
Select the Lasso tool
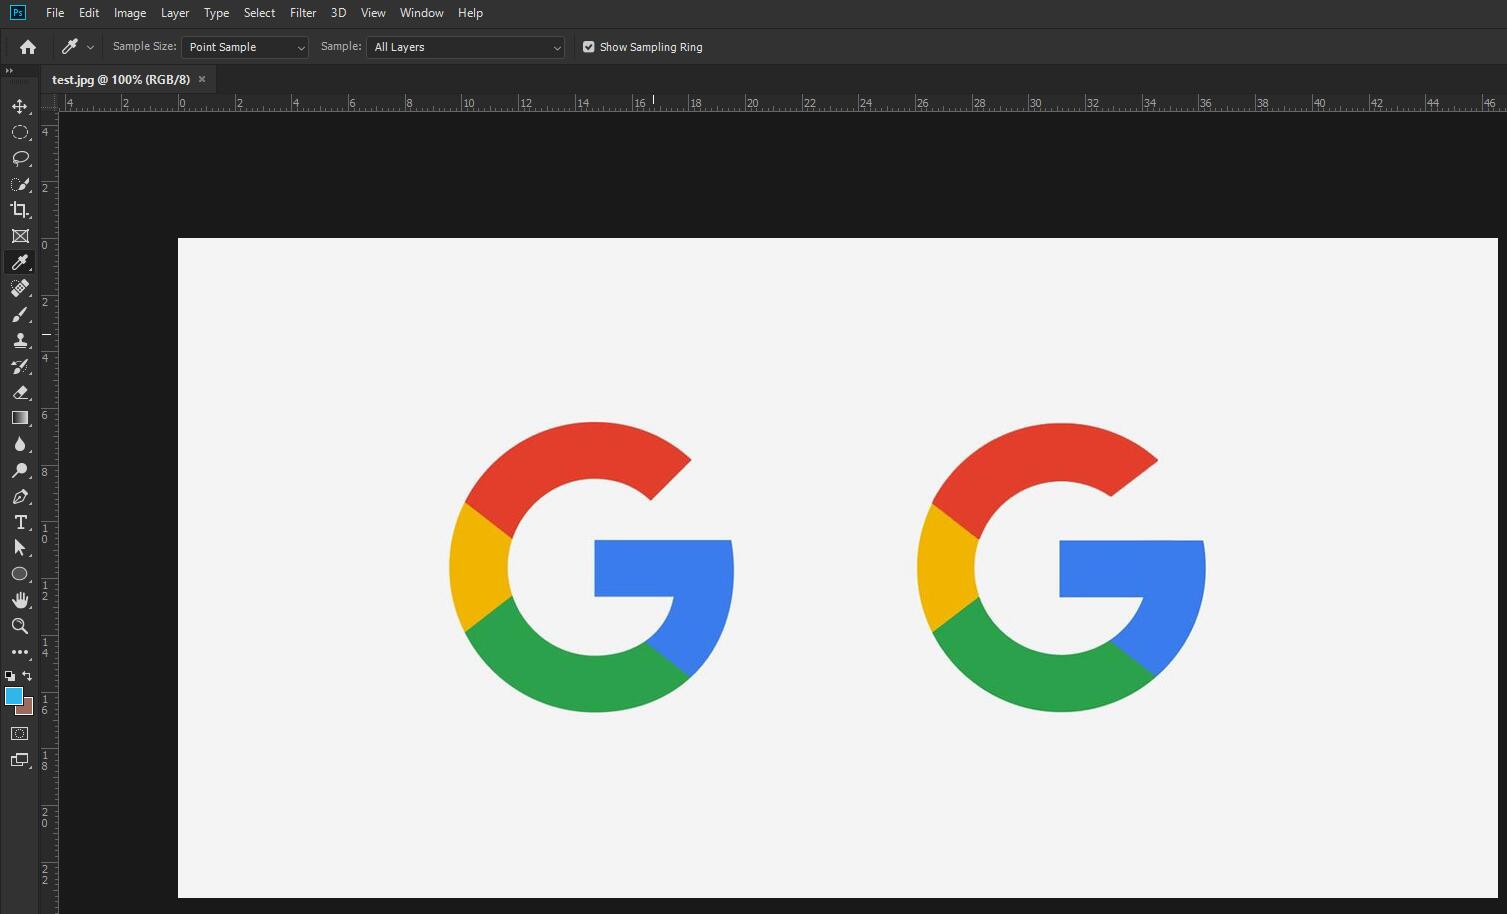(20, 158)
